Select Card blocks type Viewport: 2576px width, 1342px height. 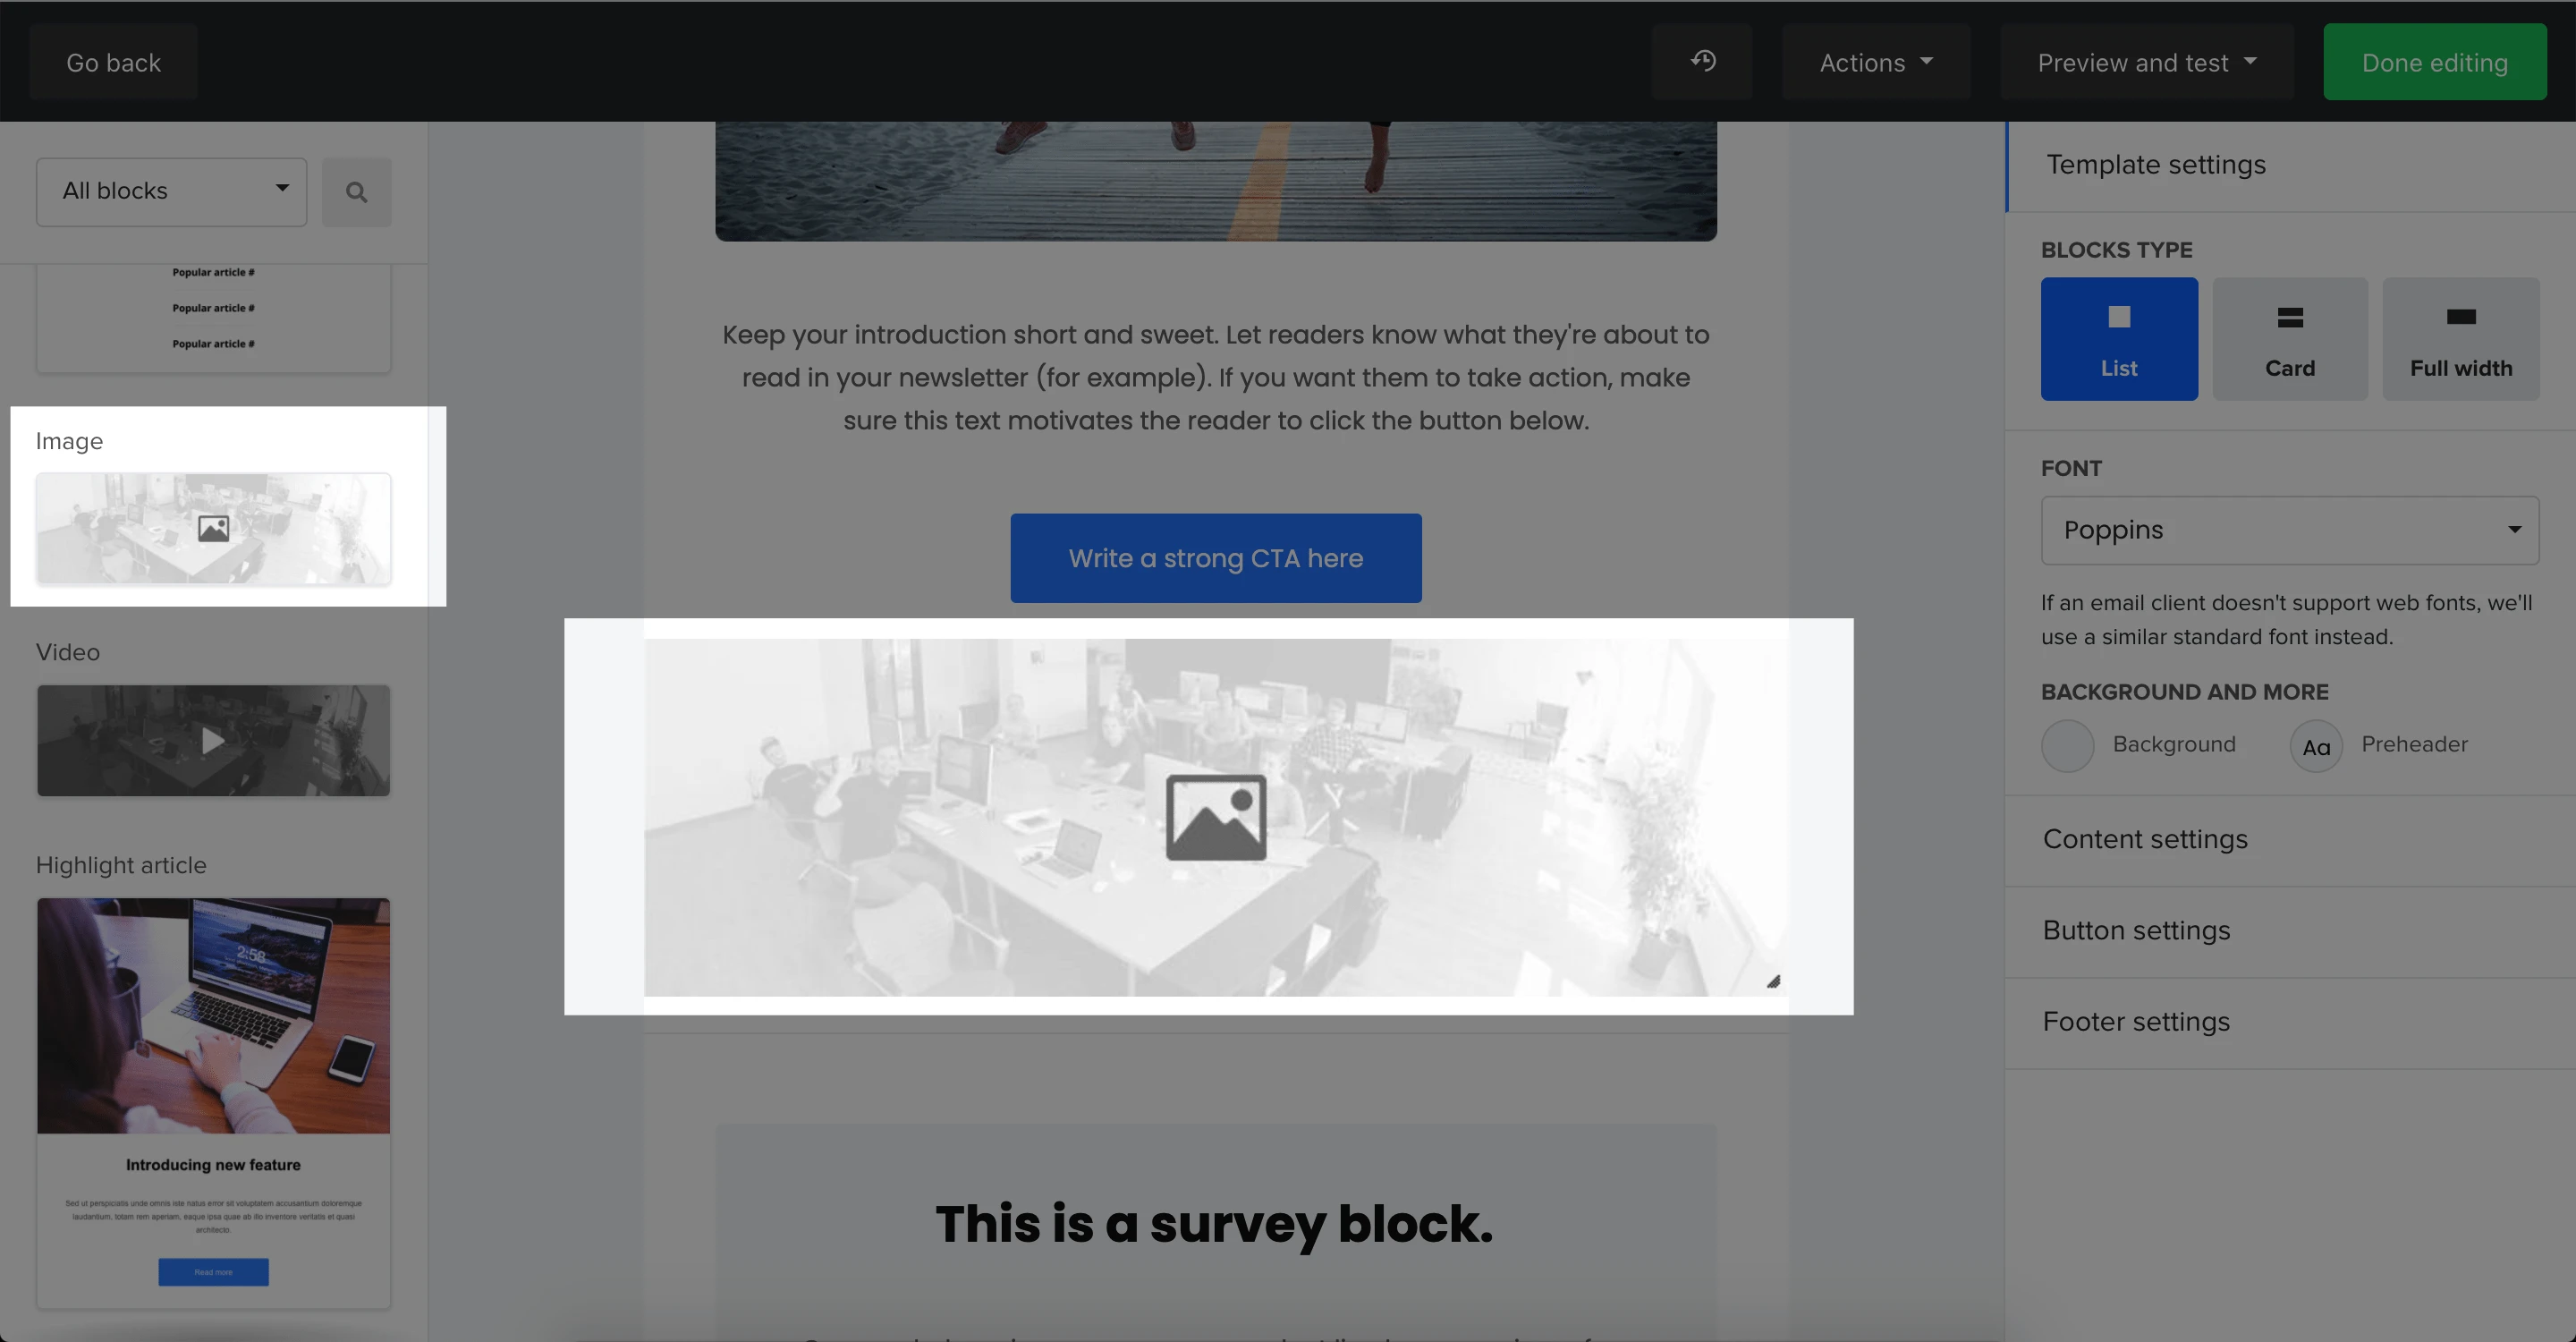(x=2289, y=339)
